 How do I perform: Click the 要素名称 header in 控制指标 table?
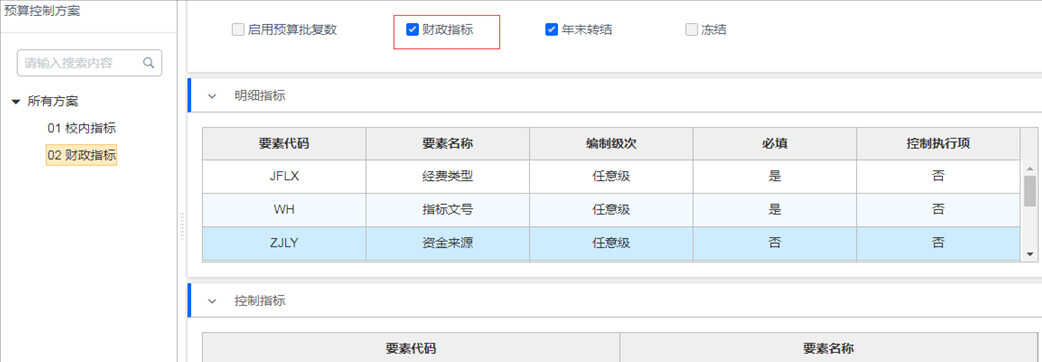pos(828,348)
